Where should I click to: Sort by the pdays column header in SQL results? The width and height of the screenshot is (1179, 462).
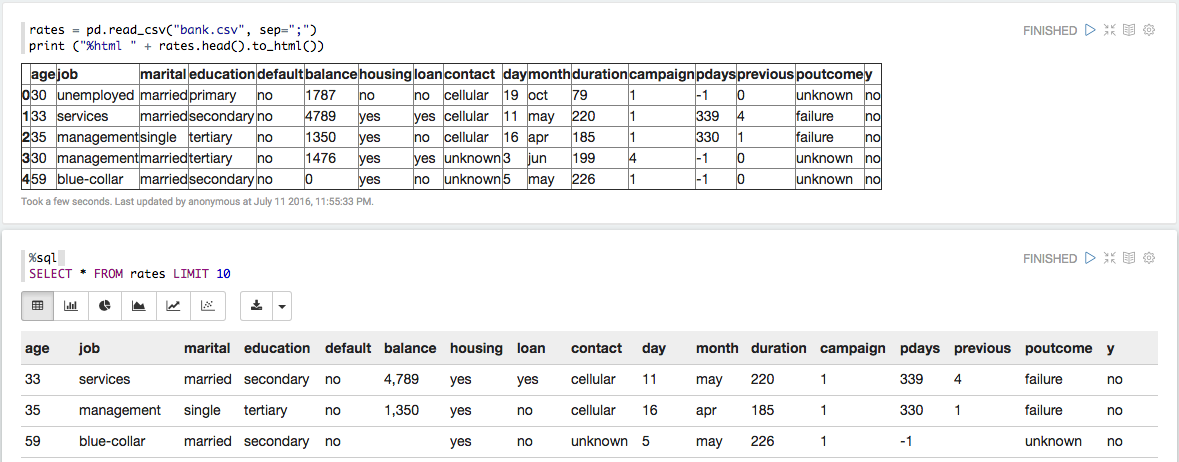[x=920, y=348]
